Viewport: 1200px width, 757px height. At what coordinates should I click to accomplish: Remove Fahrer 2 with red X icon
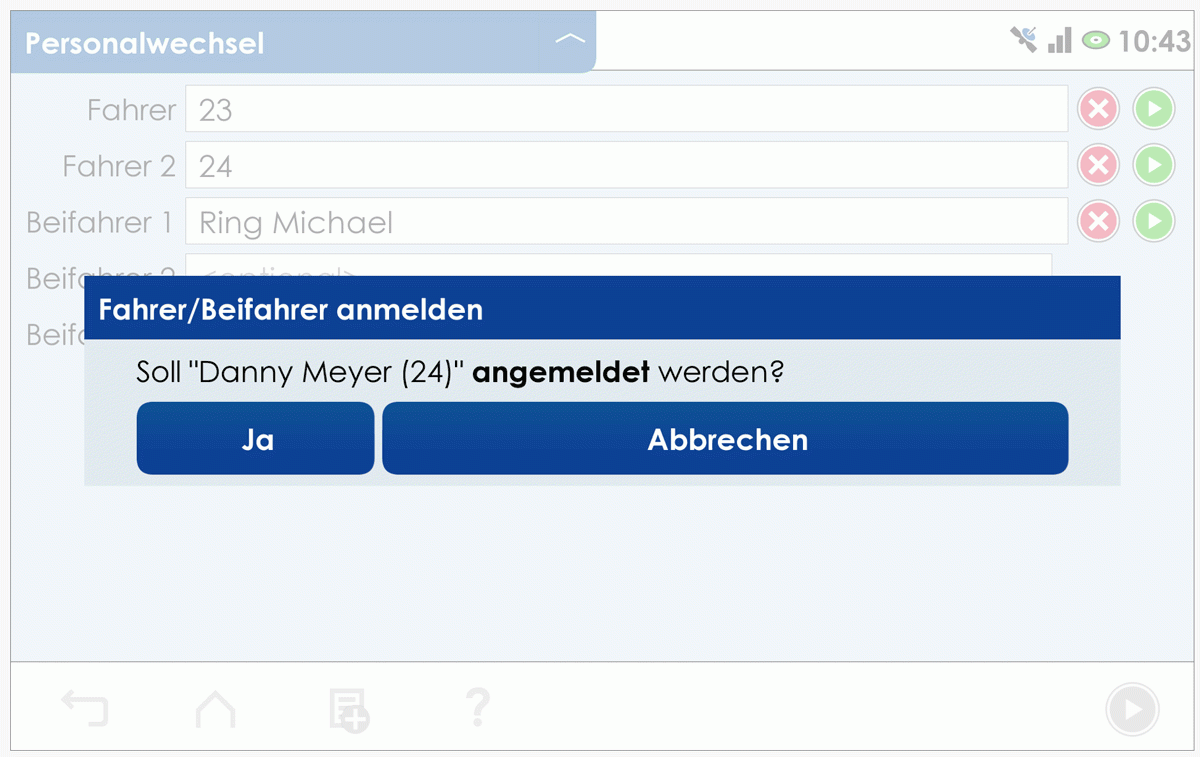click(1098, 165)
